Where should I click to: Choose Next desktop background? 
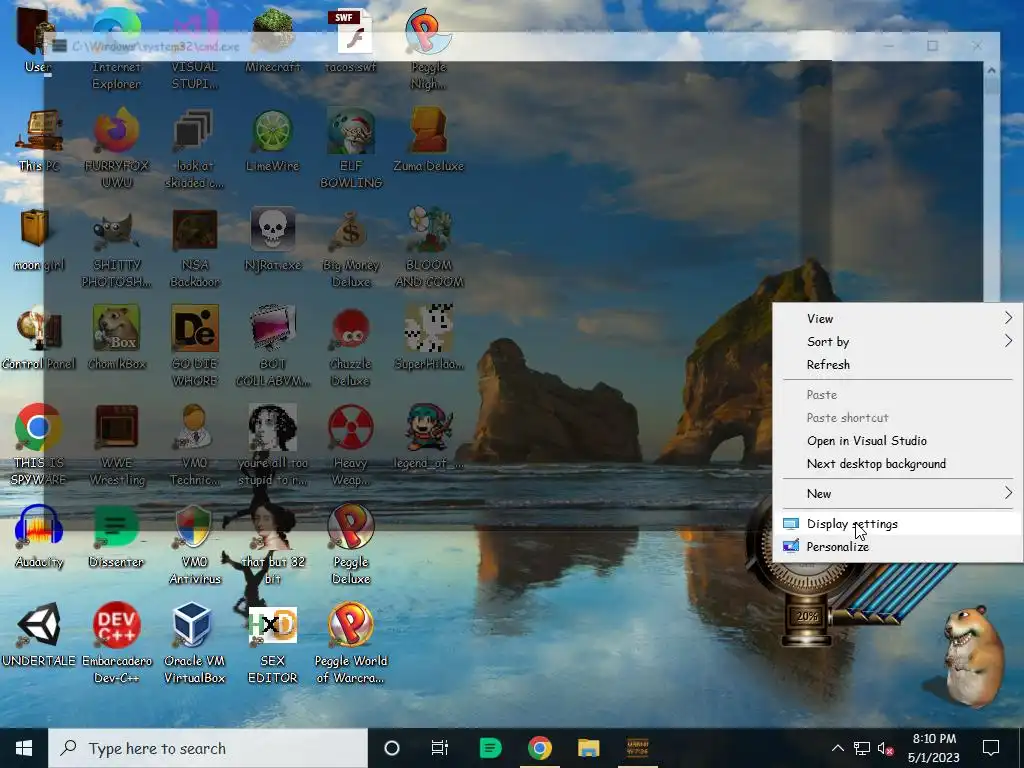(x=898, y=463)
